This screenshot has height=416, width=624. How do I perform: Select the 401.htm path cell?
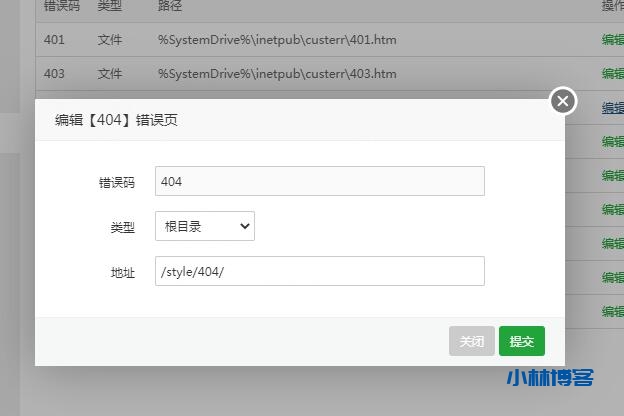(277, 40)
